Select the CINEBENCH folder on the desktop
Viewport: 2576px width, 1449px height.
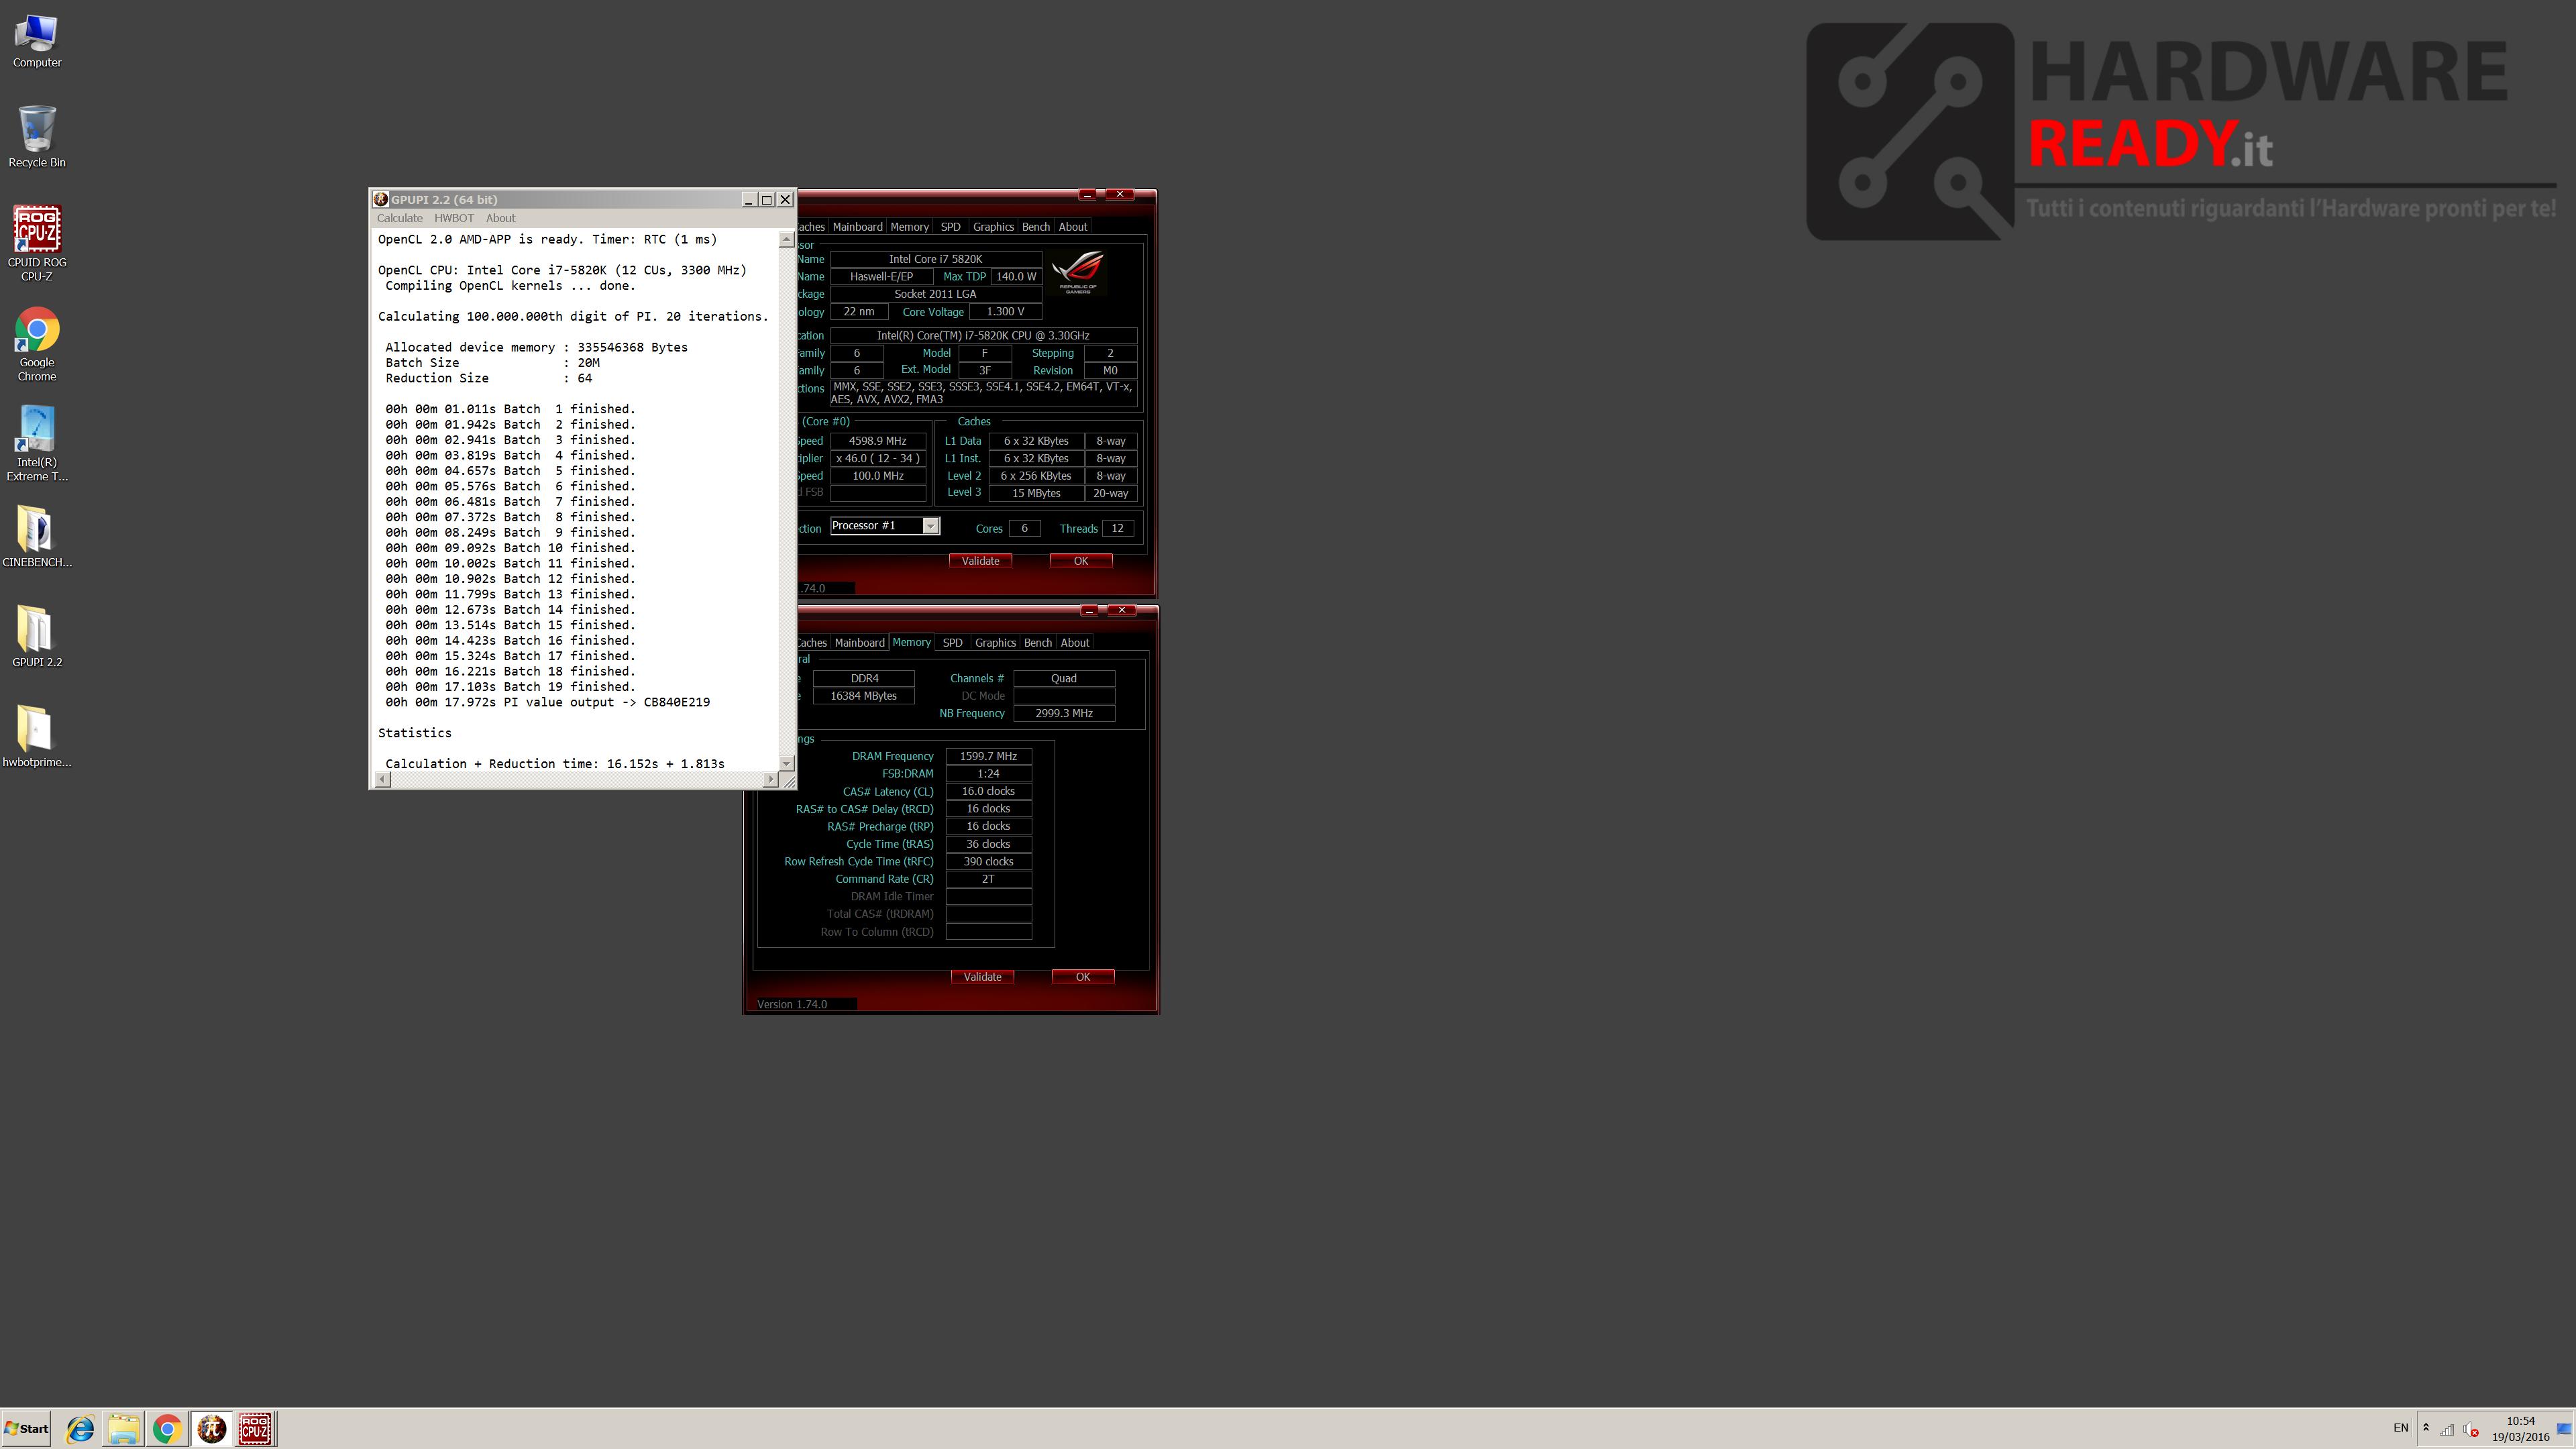coord(37,537)
